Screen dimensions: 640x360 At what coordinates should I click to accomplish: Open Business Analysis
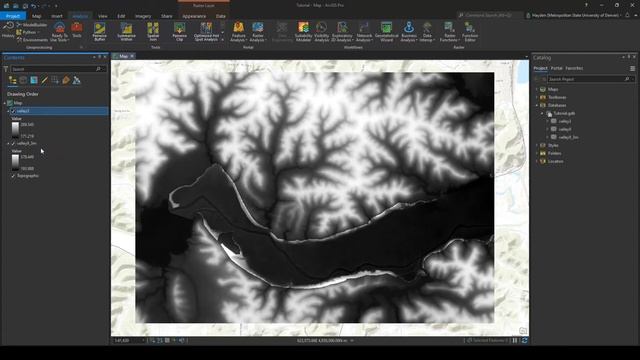point(409,32)
